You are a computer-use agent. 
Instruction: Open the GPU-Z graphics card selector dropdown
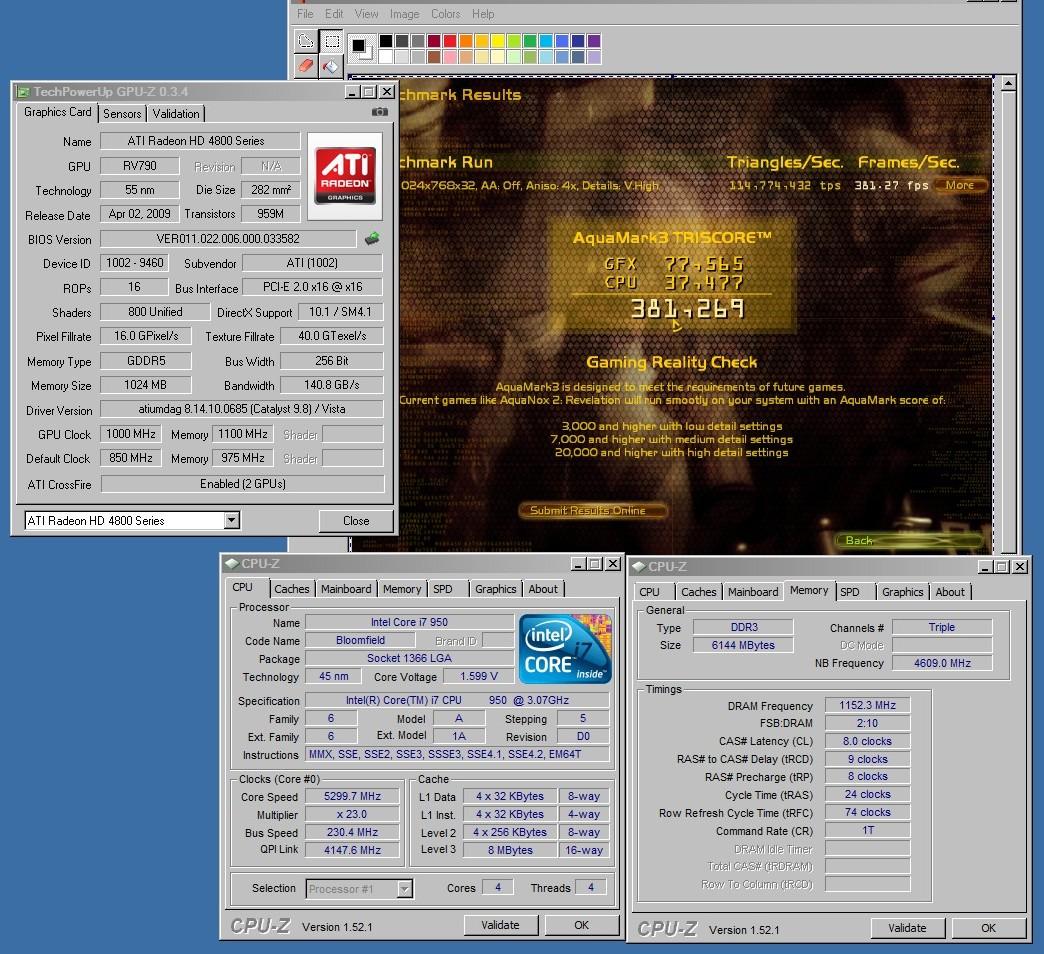point(231,520)
